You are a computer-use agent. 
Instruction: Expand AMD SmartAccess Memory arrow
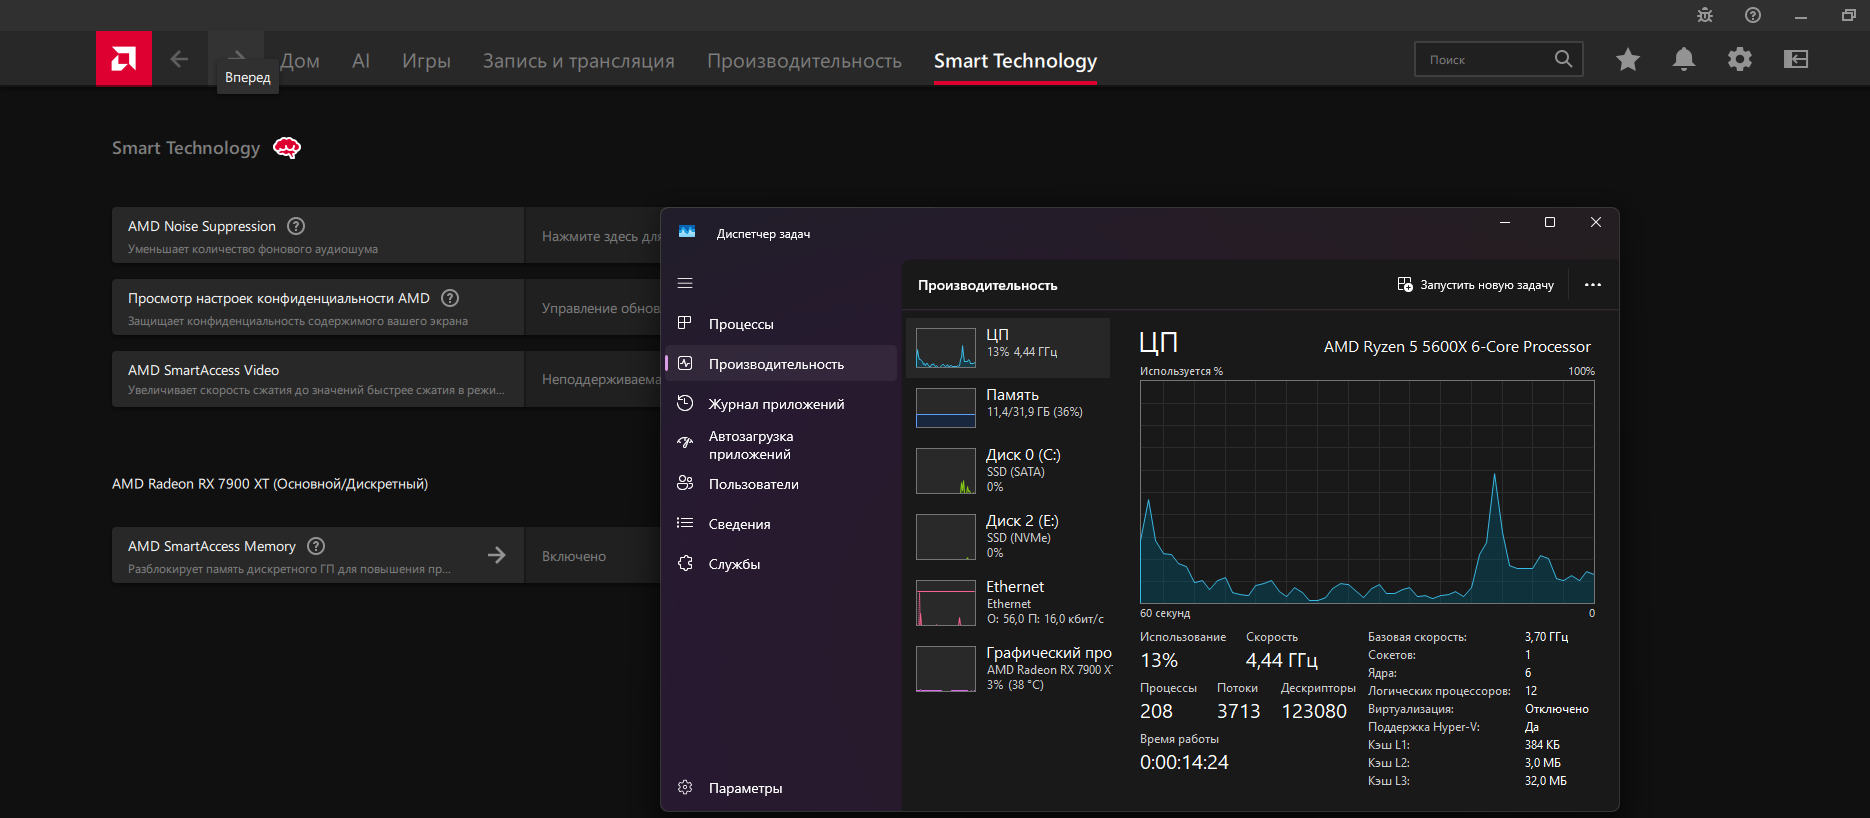tap(496, 555)
